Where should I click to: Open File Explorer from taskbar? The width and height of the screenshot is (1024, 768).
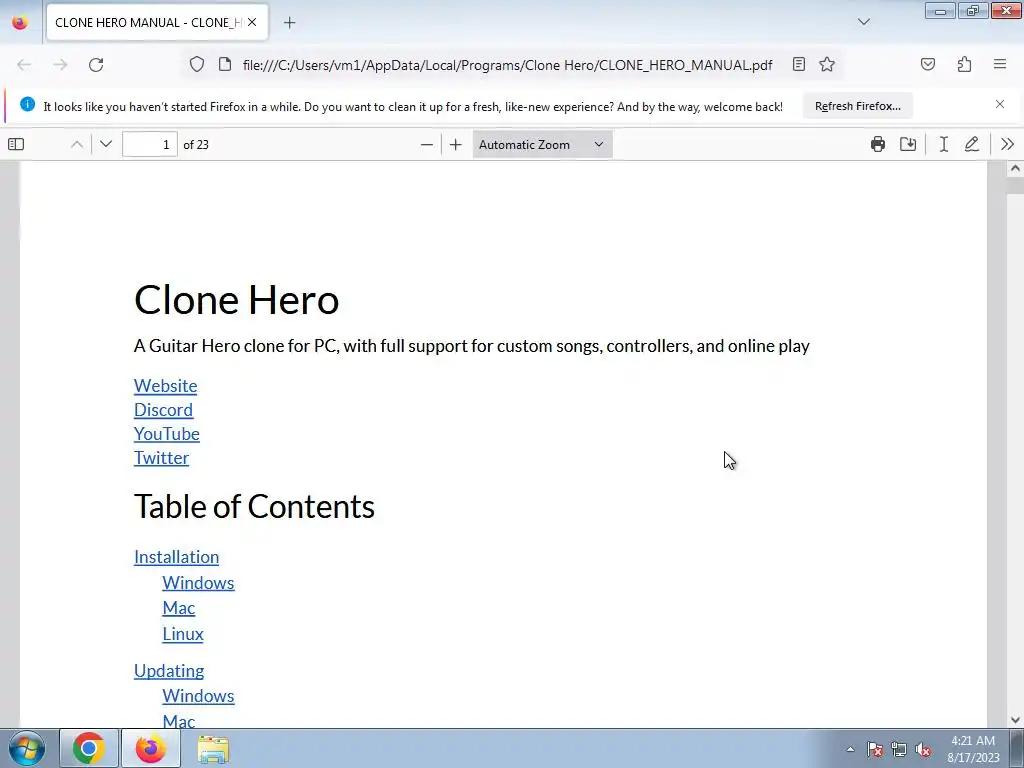(213, 748)
